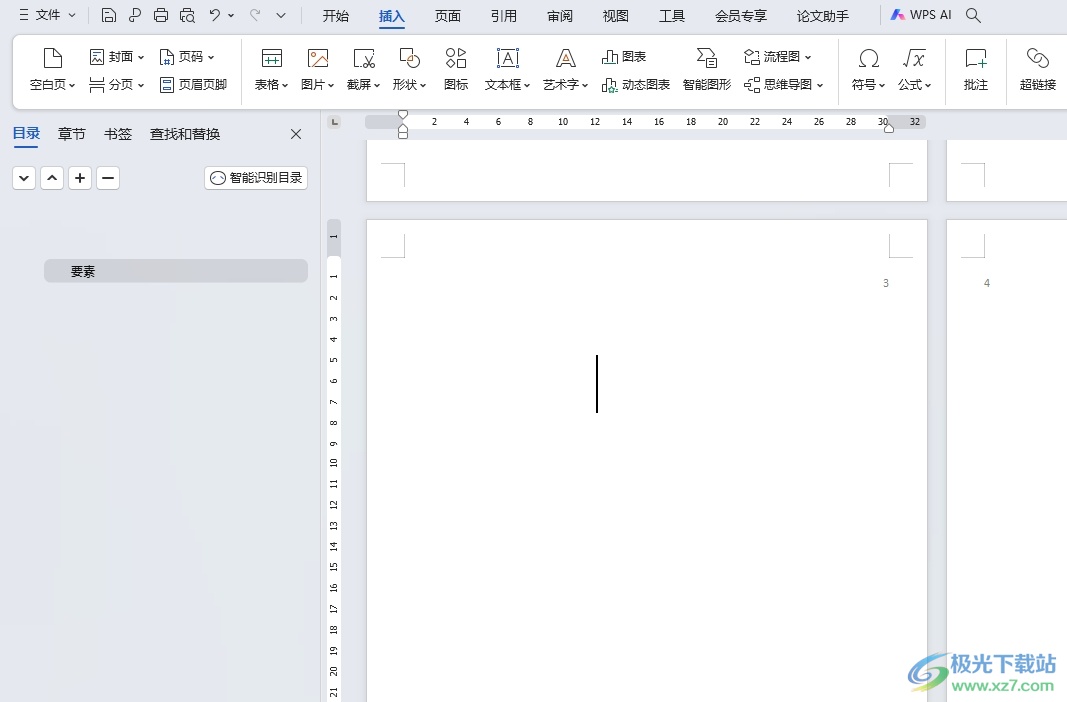Open the Undo history dropdown arrow
Screen dimensions: 1067x702
[x=231, y=15]
